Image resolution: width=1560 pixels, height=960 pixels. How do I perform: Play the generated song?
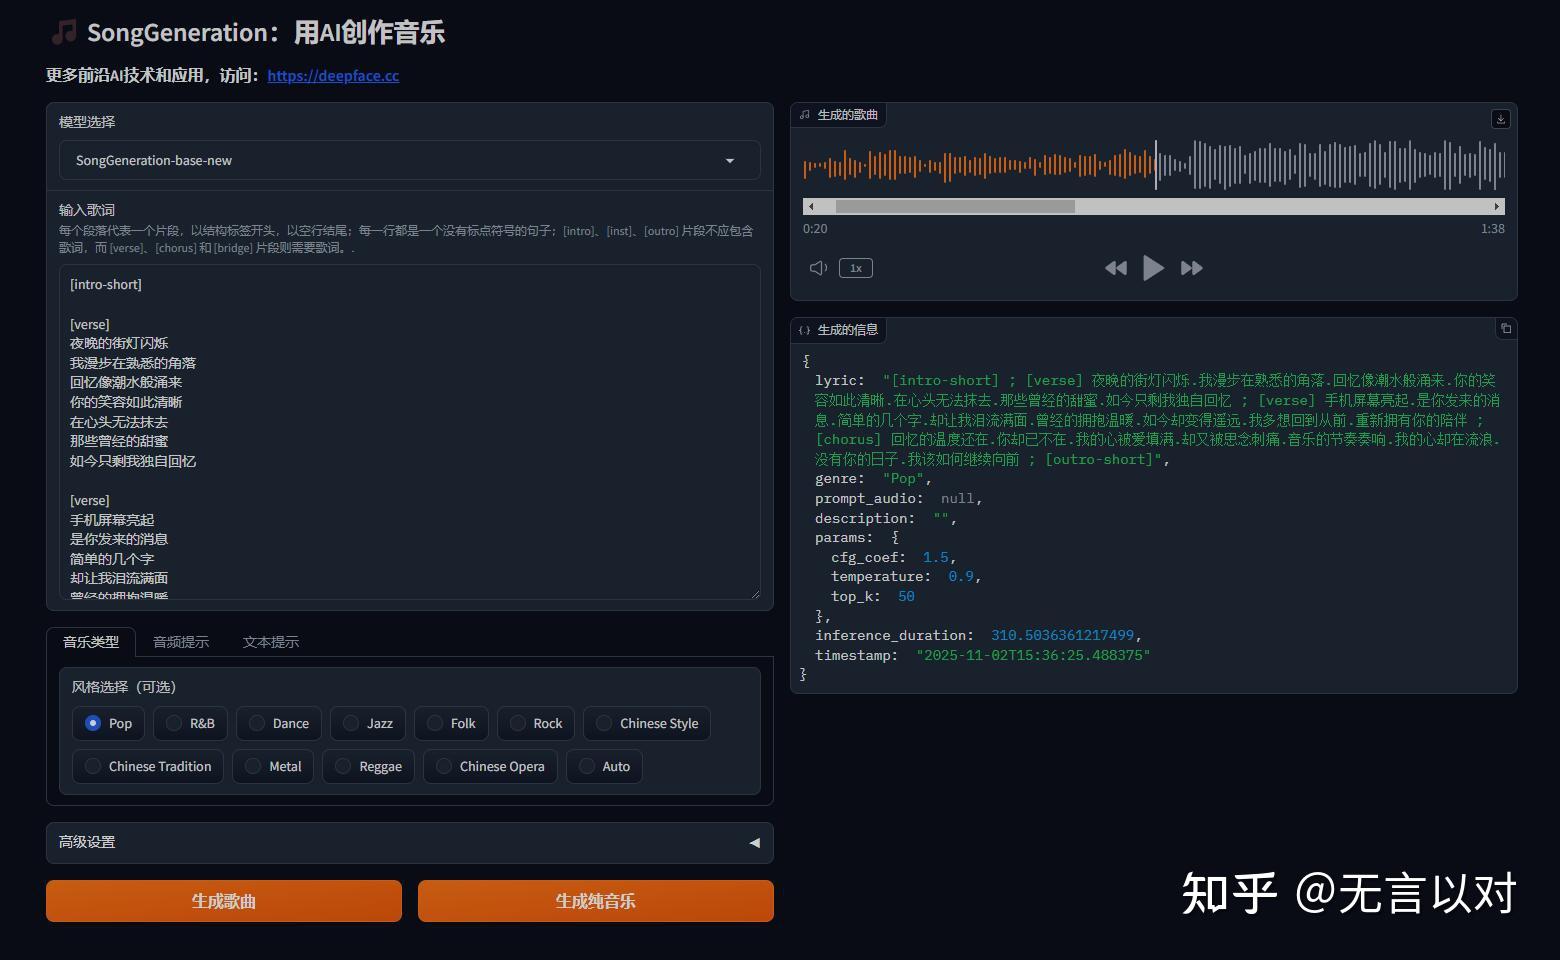[x=1153, y=267]
